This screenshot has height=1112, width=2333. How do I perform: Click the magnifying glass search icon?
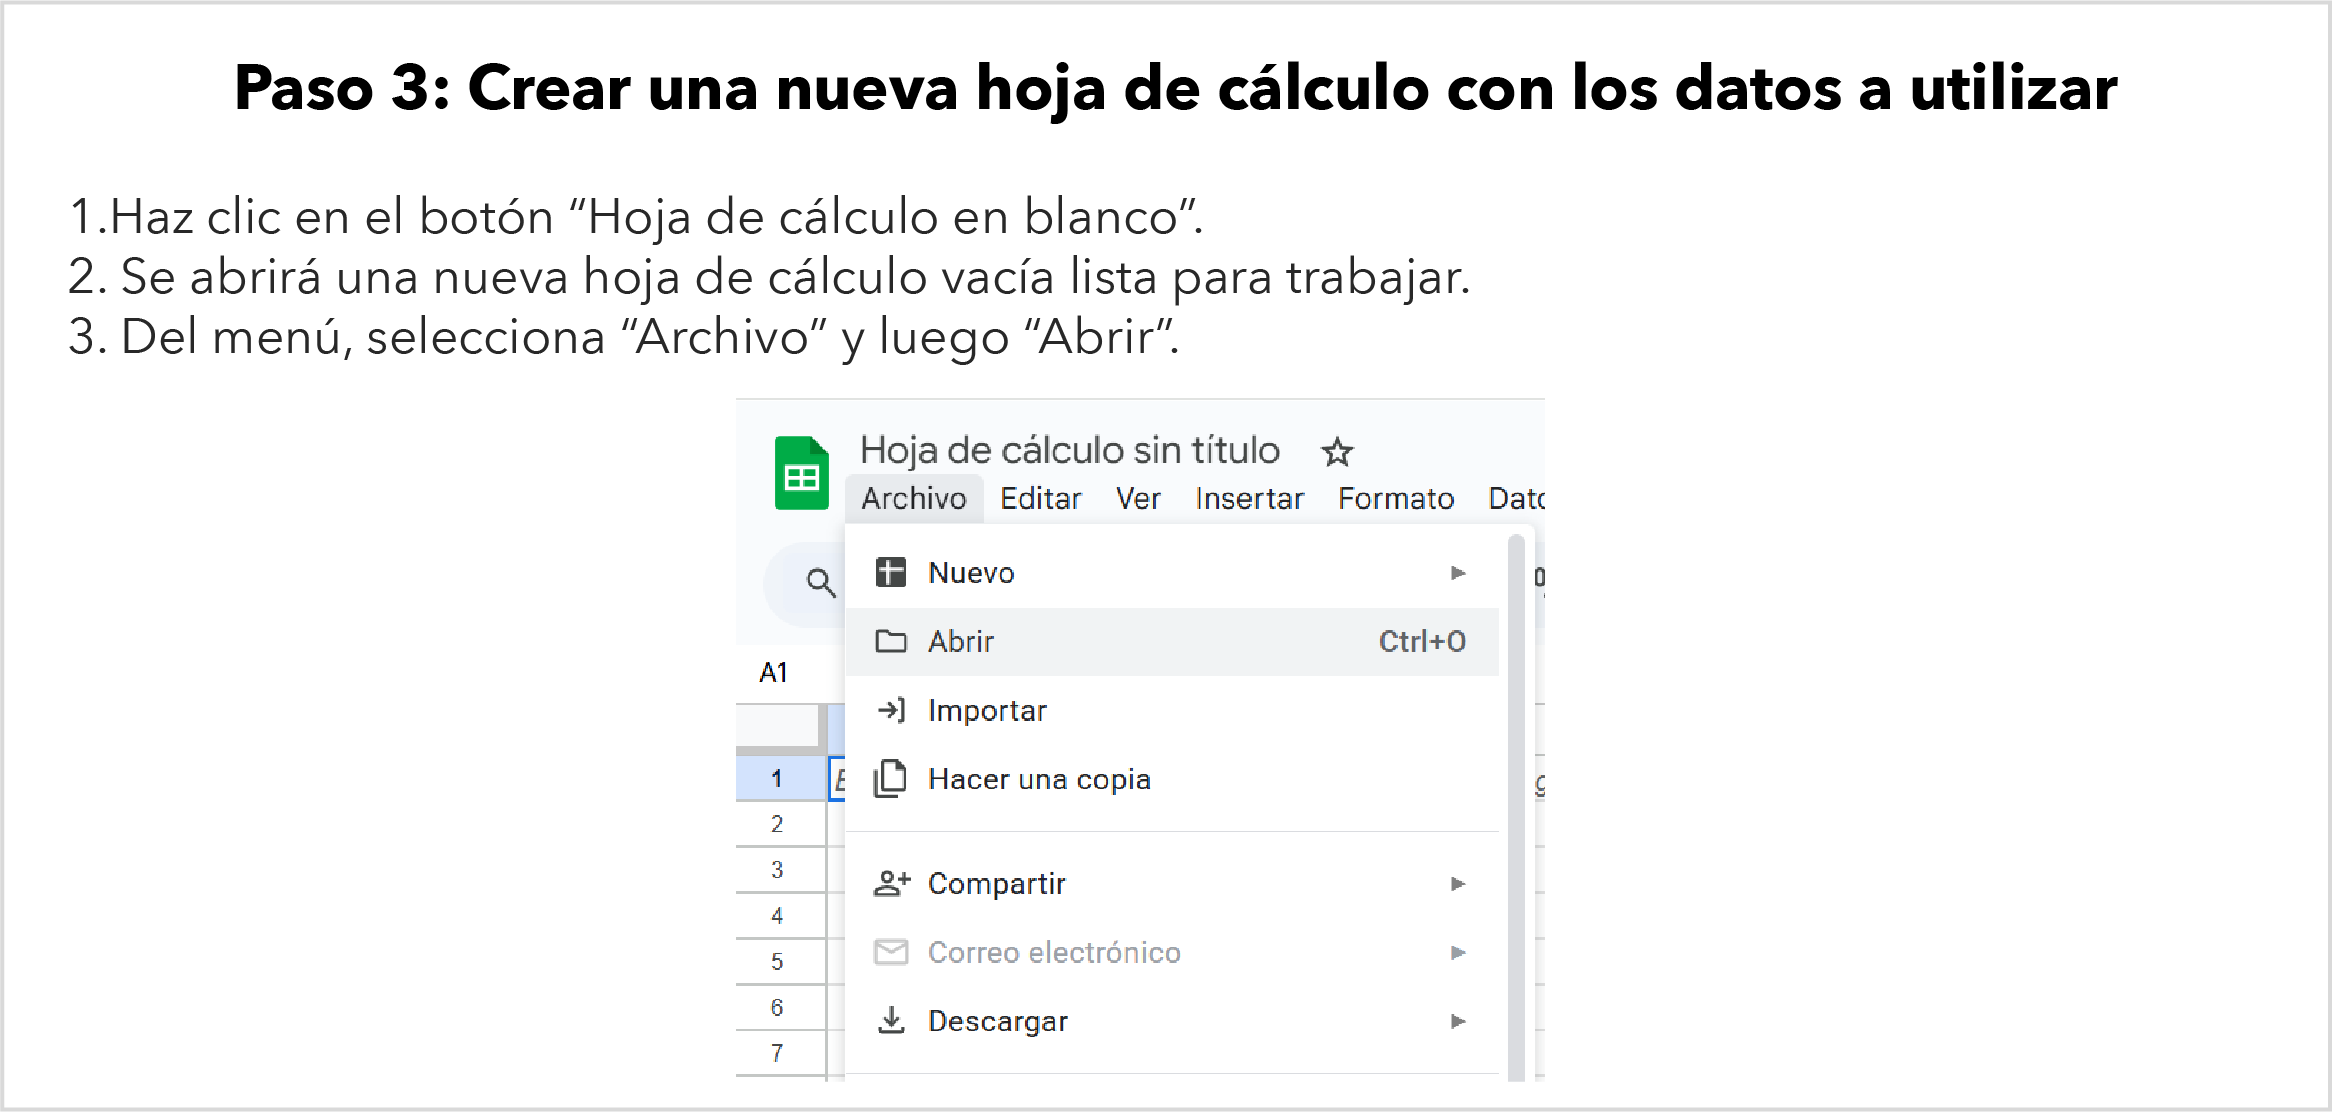point(821,582)
